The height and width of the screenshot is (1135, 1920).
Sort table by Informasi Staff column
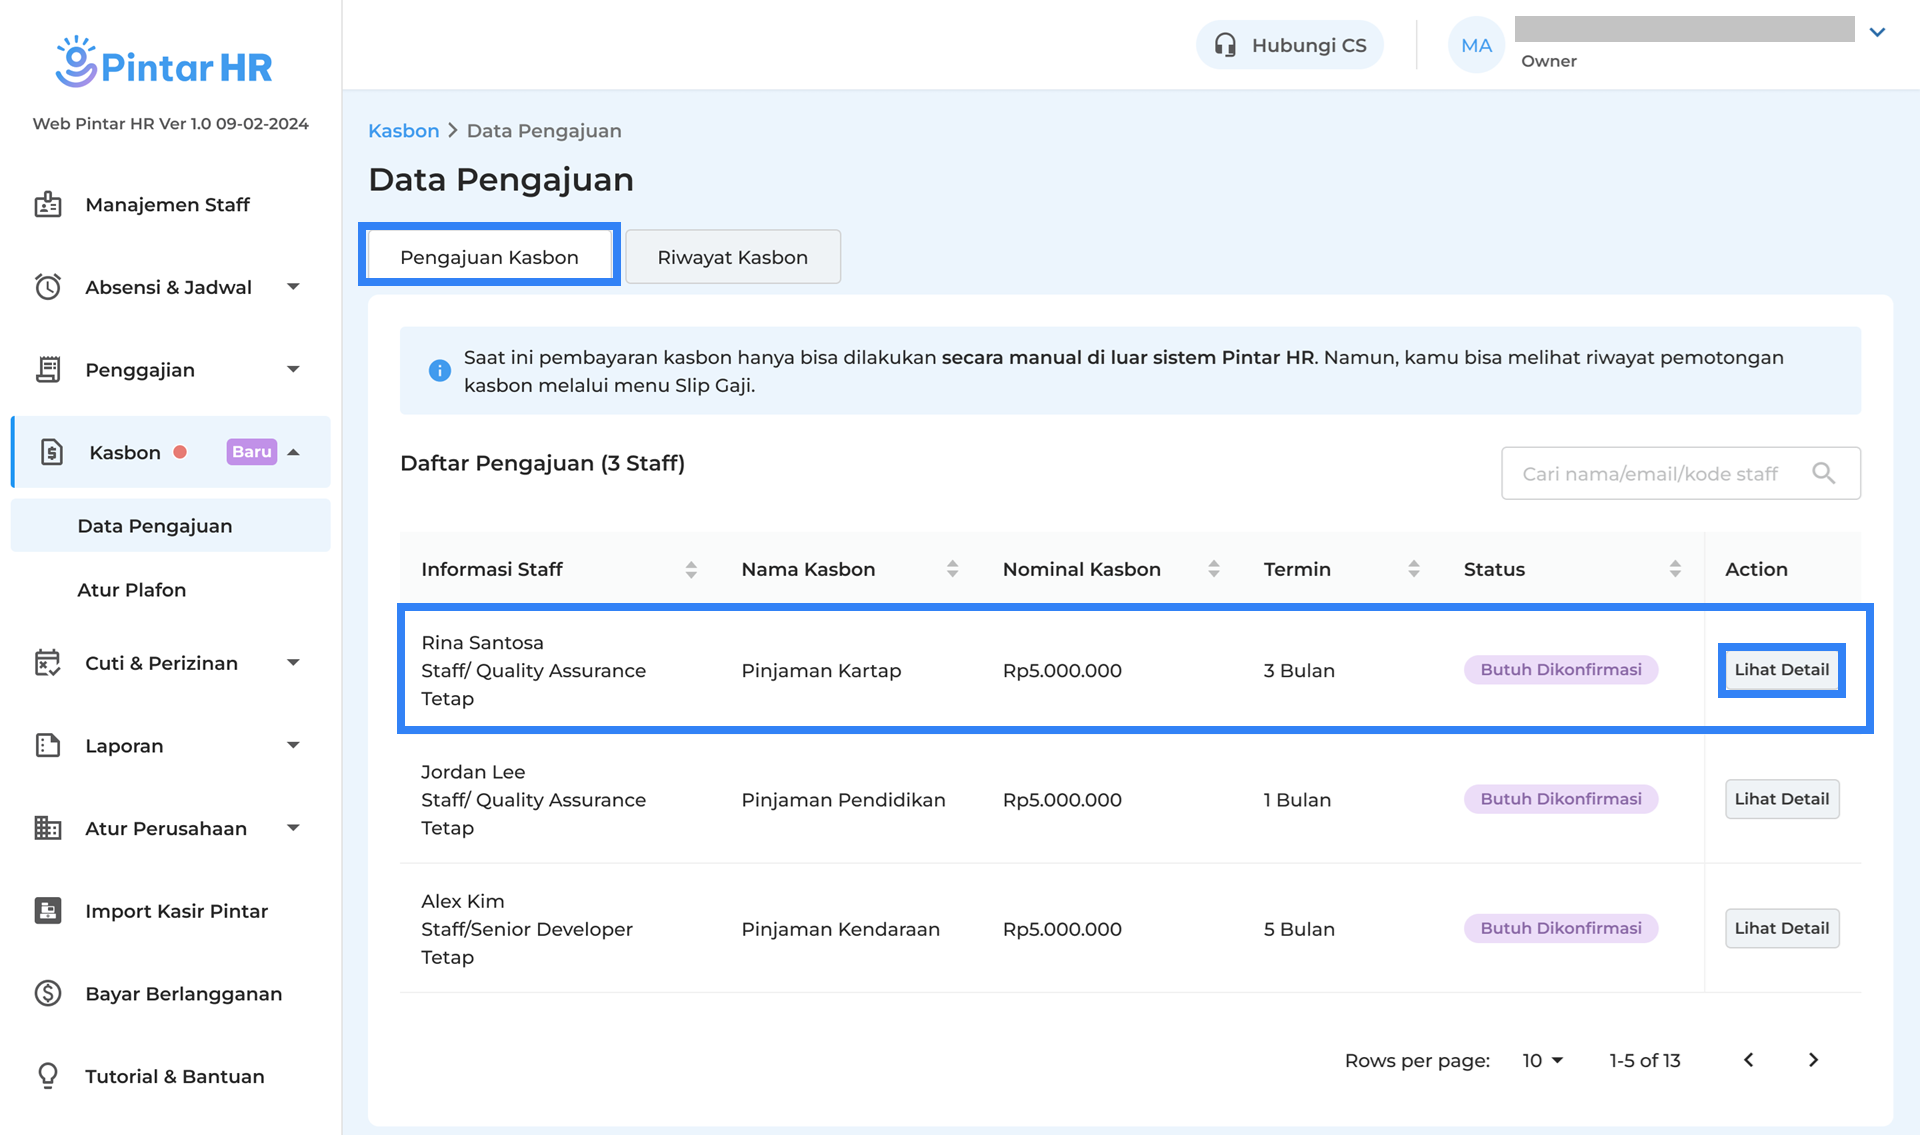coord(691,569)
